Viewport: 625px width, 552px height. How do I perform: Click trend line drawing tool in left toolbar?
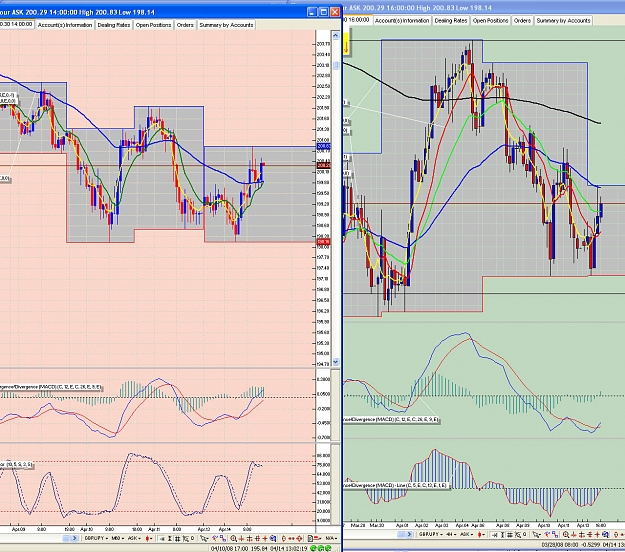click(x=215, y=538)
